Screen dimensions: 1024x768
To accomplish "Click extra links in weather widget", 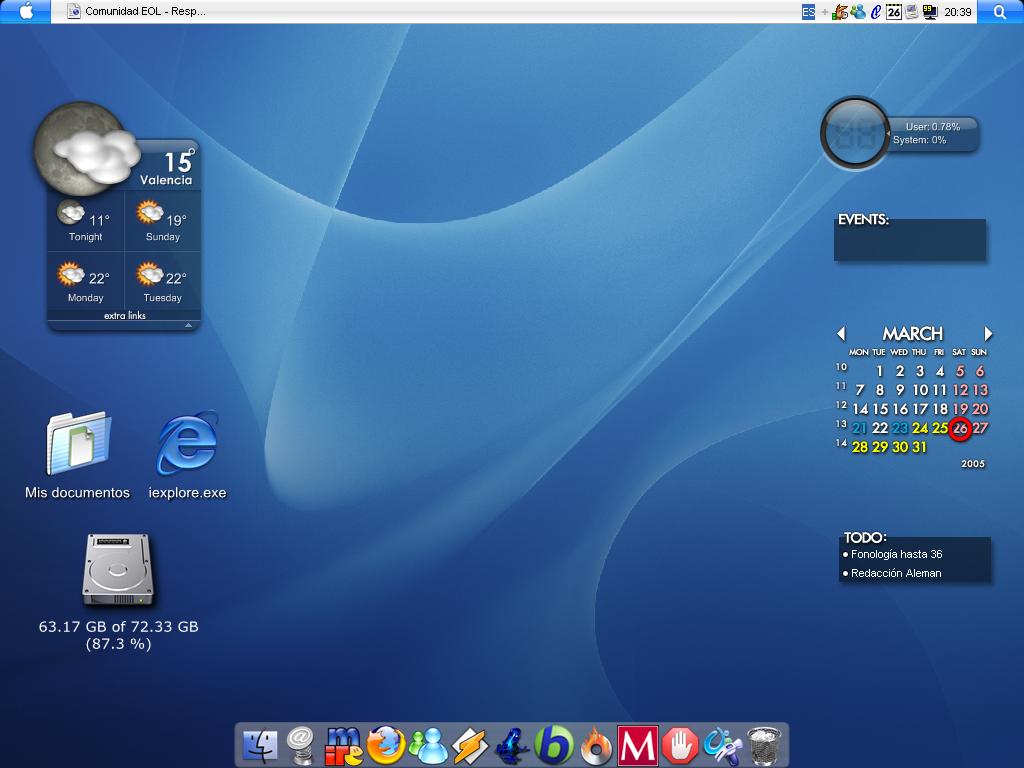I will coord(125,316).
